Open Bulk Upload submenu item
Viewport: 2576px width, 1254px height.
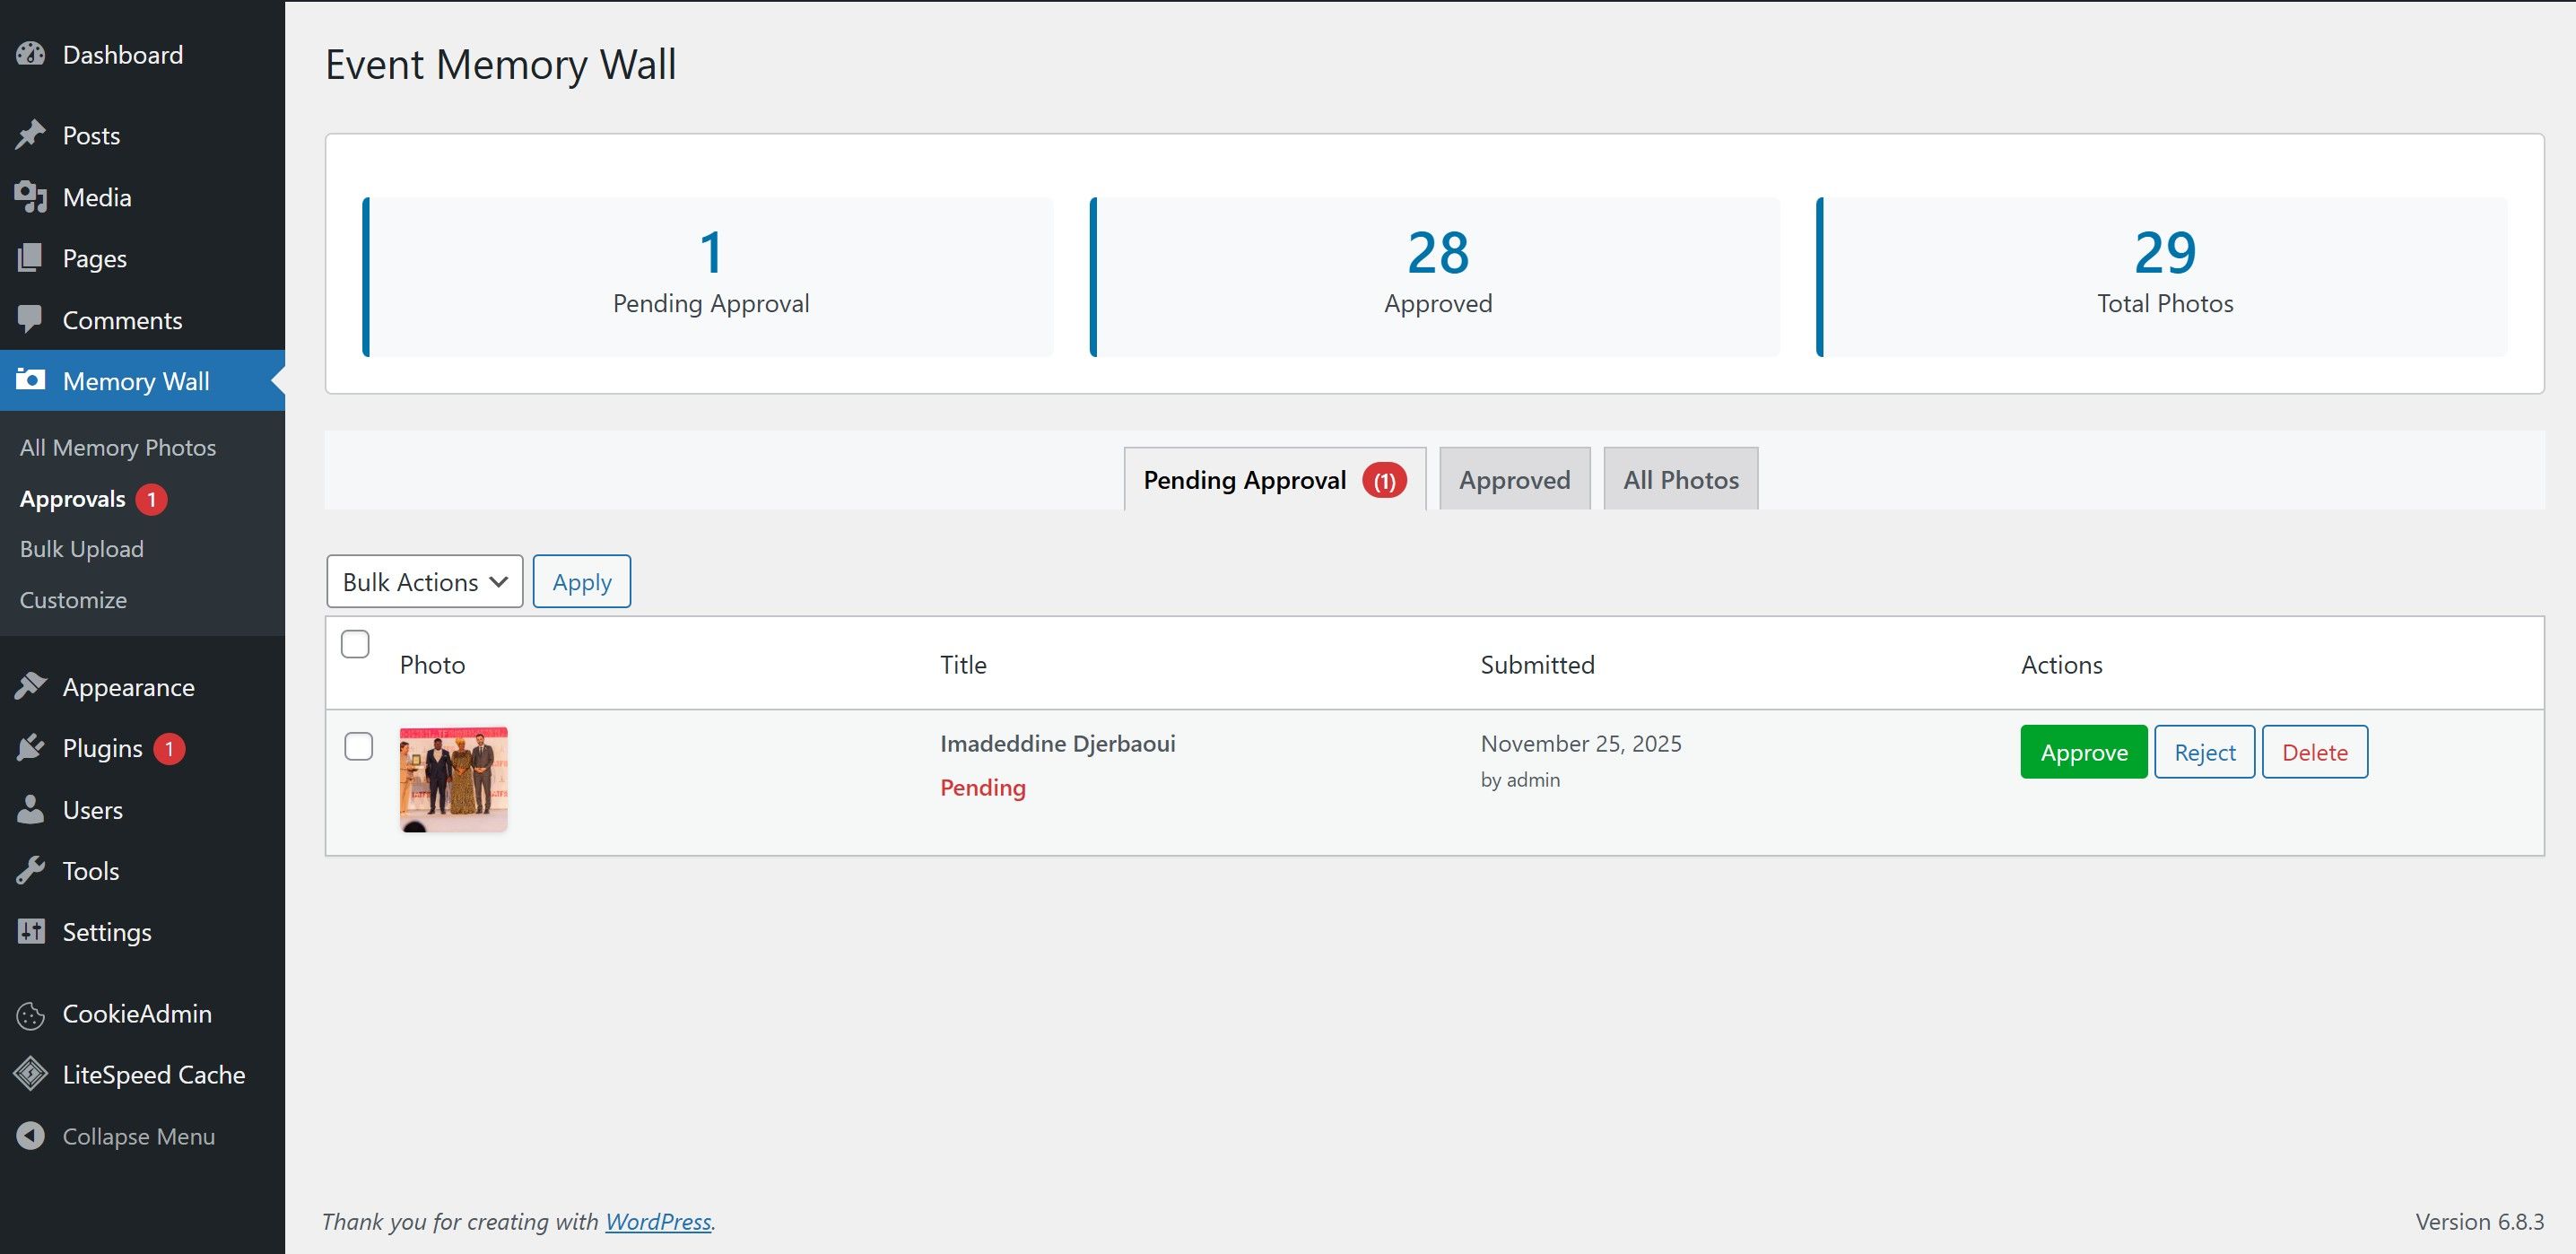point(82,549)
